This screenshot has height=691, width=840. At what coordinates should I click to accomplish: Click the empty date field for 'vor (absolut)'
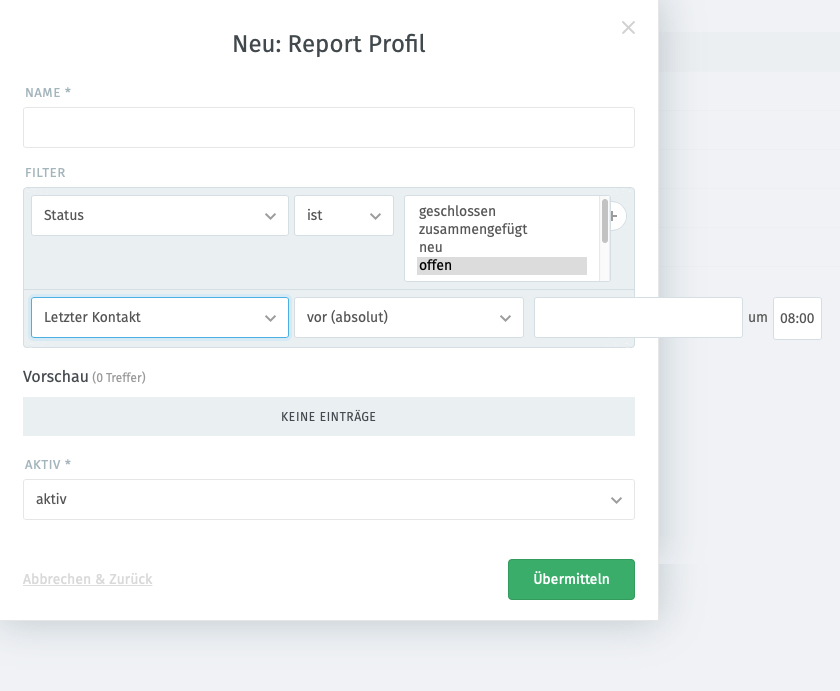637,317
